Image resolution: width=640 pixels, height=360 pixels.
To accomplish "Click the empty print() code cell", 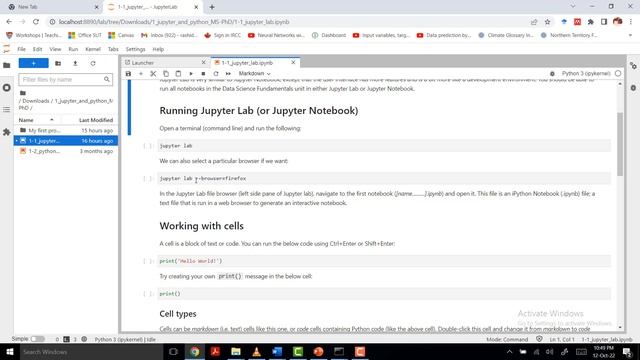I will tap(384, 293).
